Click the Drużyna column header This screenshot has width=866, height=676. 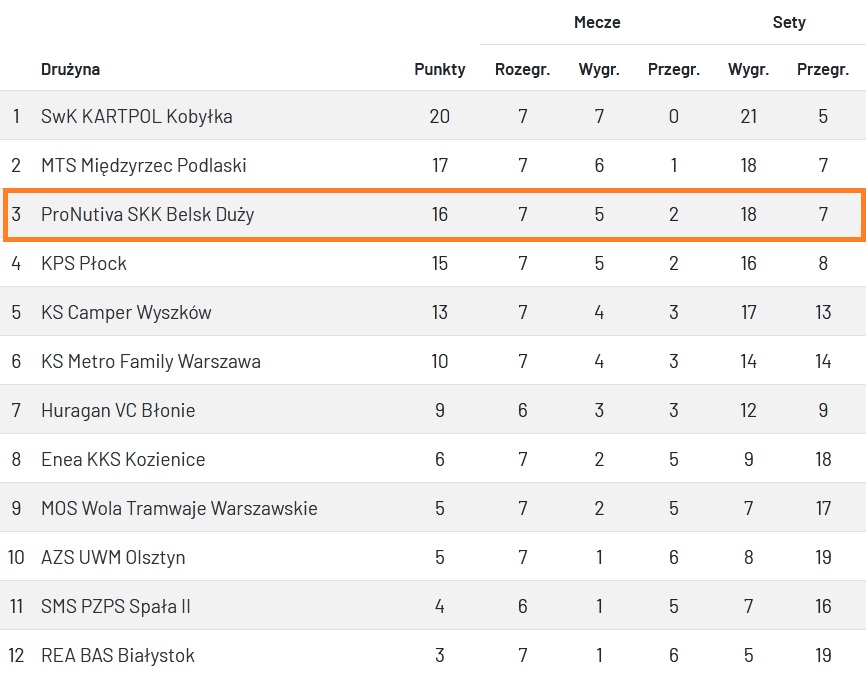(x=70, y=69)
